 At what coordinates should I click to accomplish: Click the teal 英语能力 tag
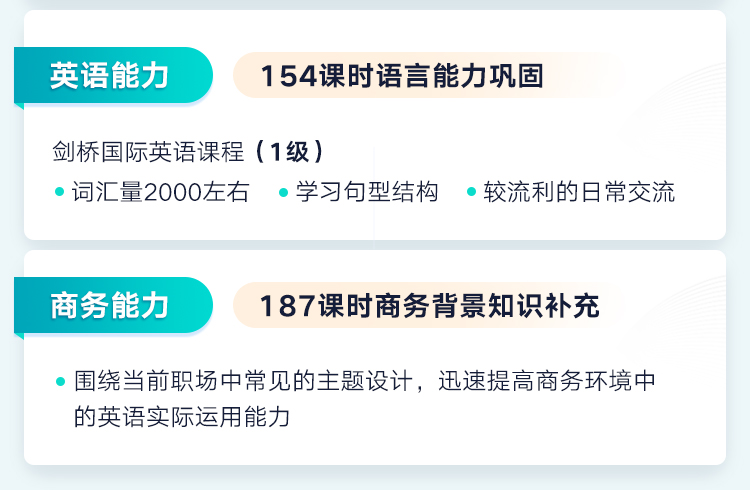110,75
